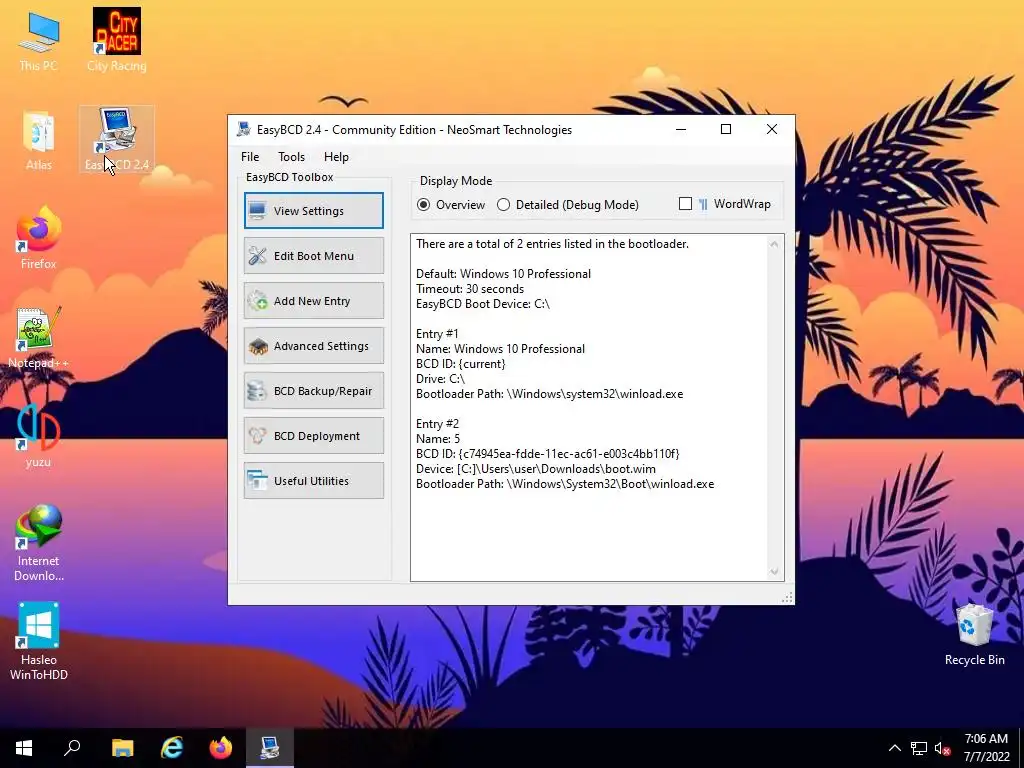The width and height of the screenshot is (1024, 768).
Task: Click text 'Timeout: 30 seconds'
Action: point(470,289)
